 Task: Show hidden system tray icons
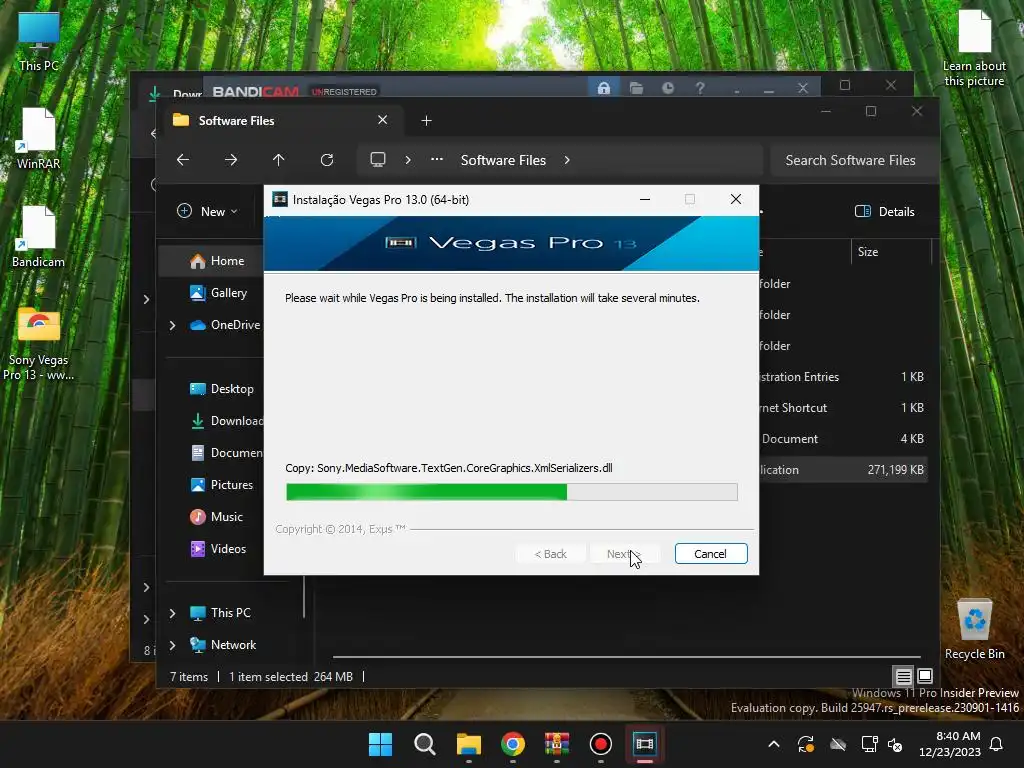click(774, 744)
